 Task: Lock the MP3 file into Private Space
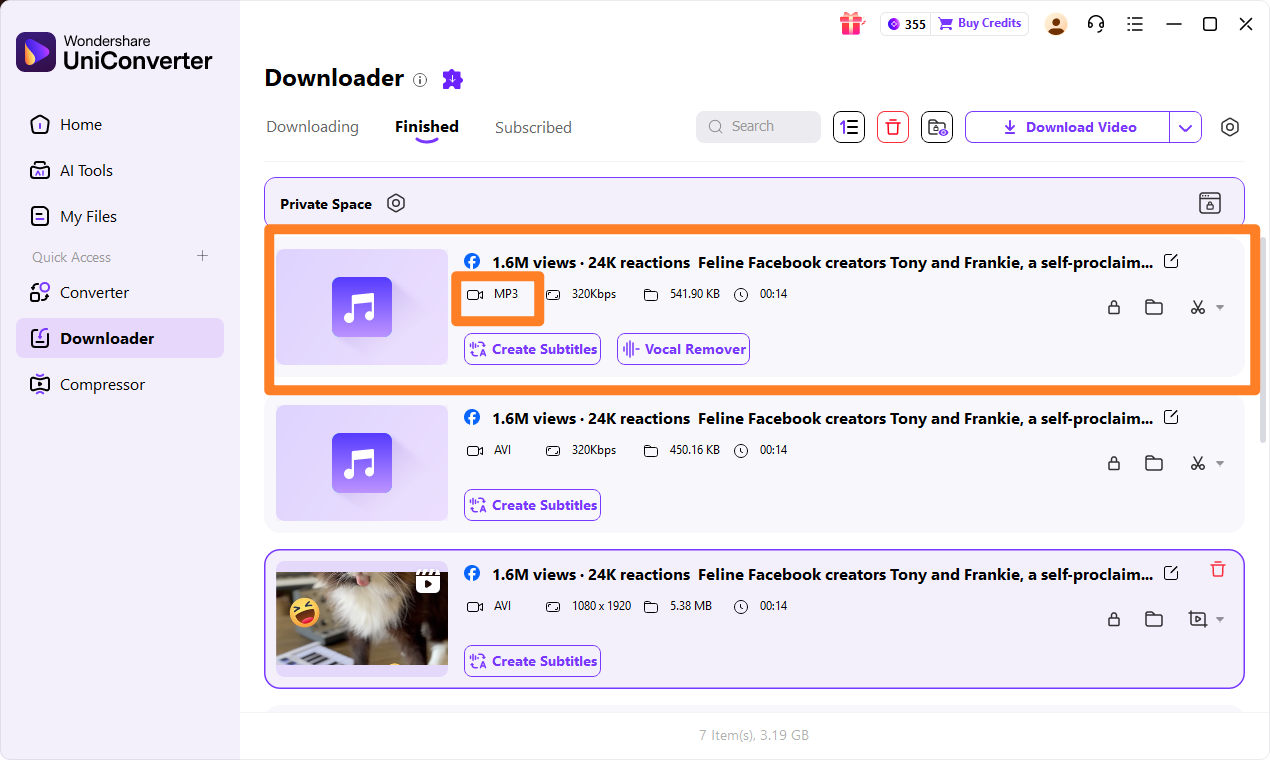pos(1114,307)
